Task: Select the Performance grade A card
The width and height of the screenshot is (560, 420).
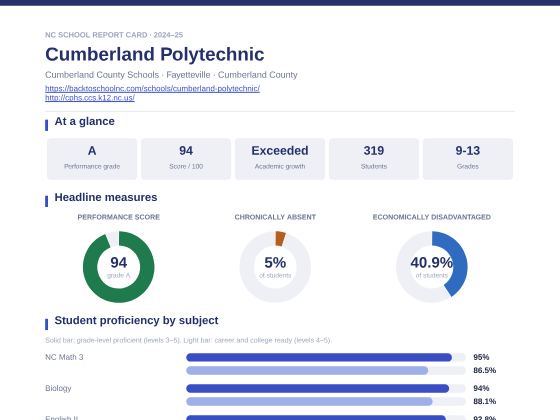Action: point(92,159)
